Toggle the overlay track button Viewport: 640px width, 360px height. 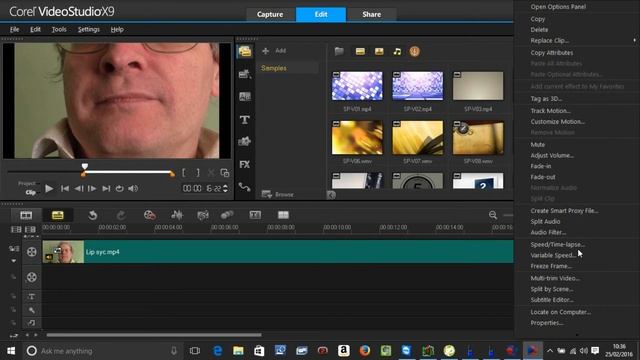point(31,277)
